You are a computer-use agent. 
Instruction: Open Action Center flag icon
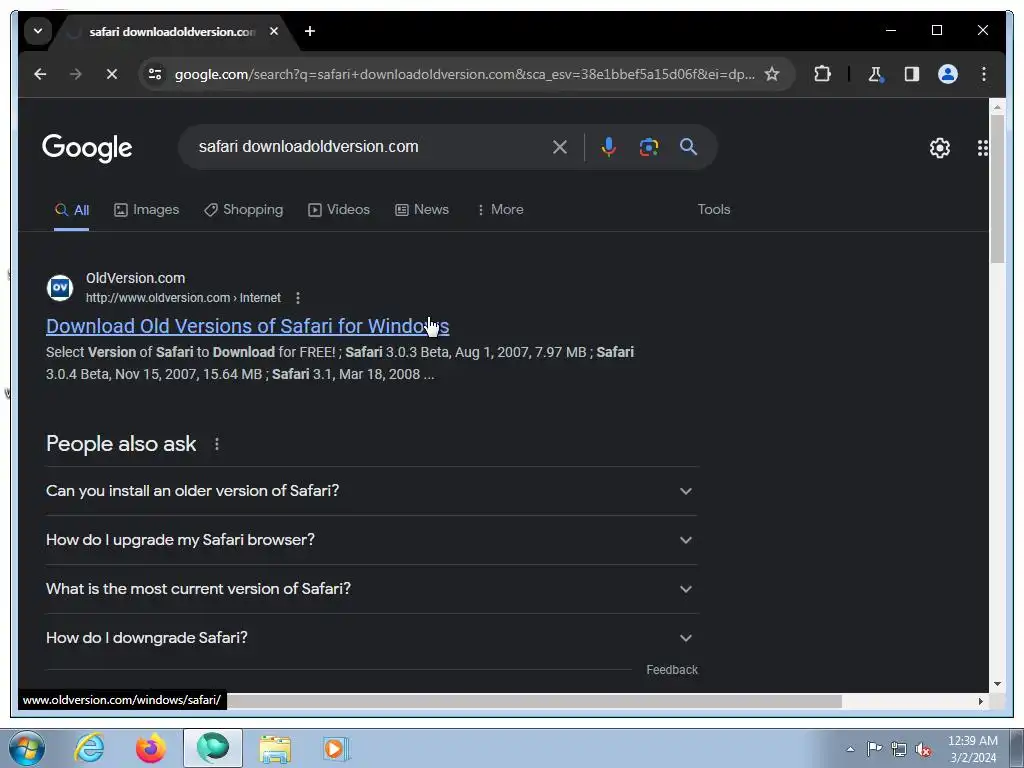[x=874, y=749]
